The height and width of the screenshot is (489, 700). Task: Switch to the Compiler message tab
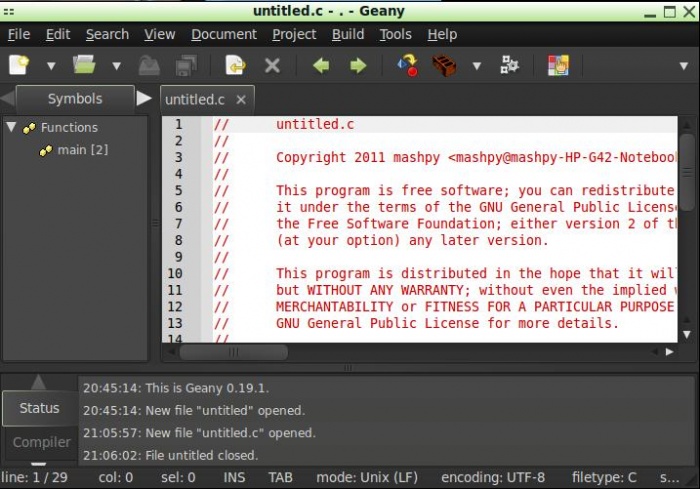[x=41, y=442]
